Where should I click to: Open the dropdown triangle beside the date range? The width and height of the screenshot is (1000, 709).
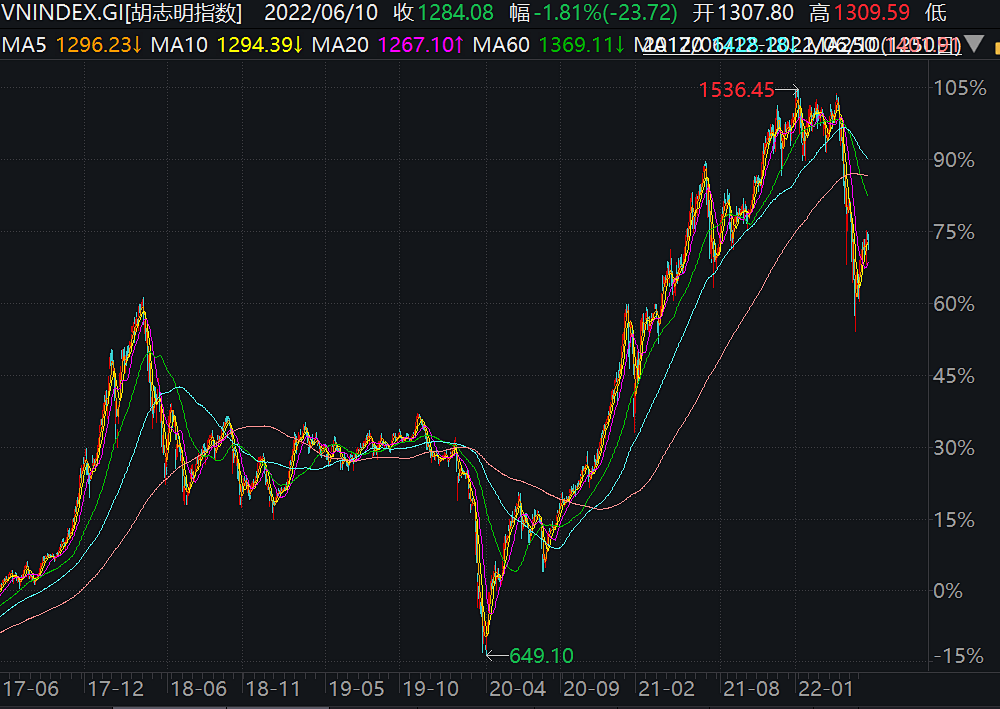pyautogui.click(x=973, y=45)
